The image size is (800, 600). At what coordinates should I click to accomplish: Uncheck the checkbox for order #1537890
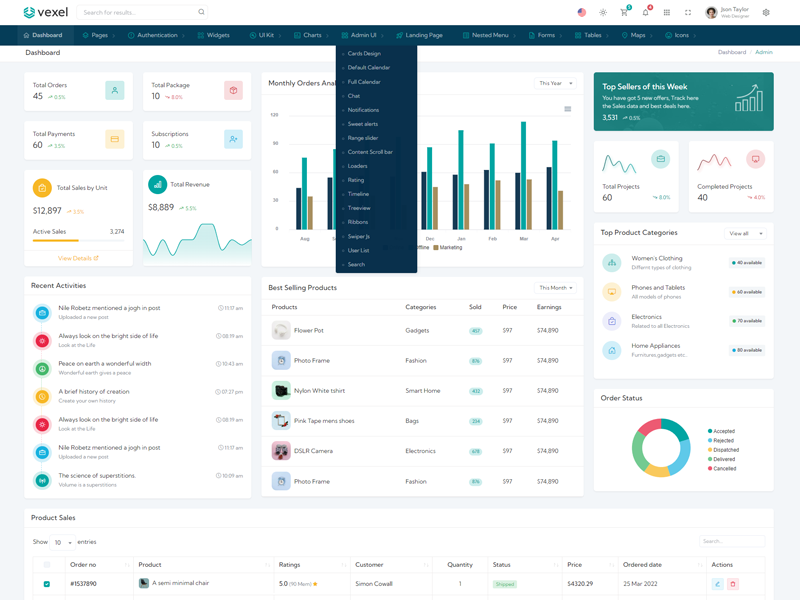coord(47,584)
